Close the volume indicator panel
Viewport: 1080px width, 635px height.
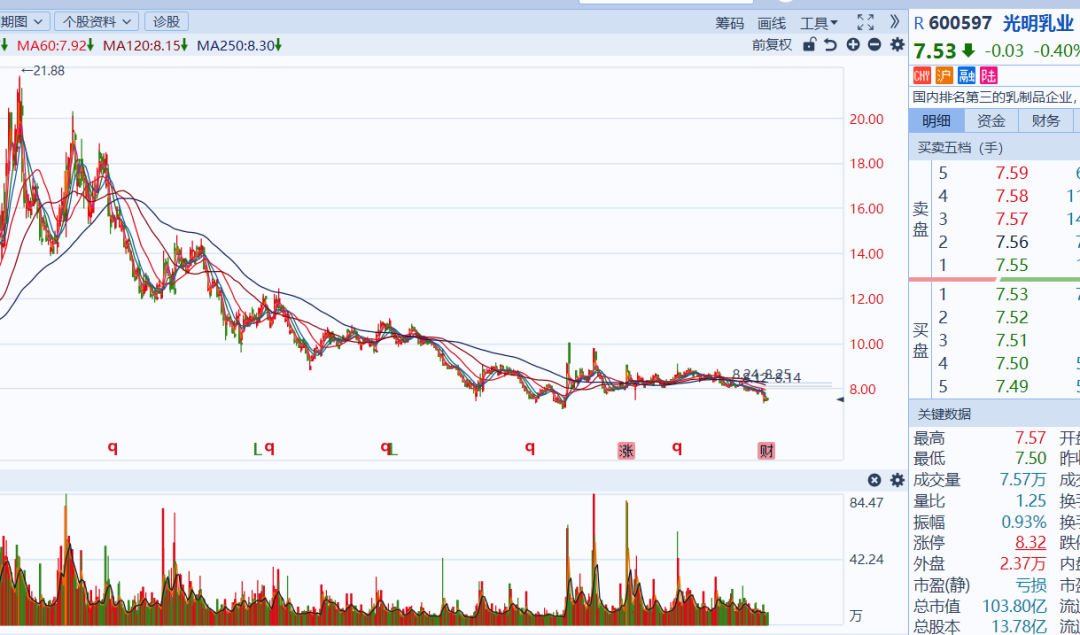point(874,480)
